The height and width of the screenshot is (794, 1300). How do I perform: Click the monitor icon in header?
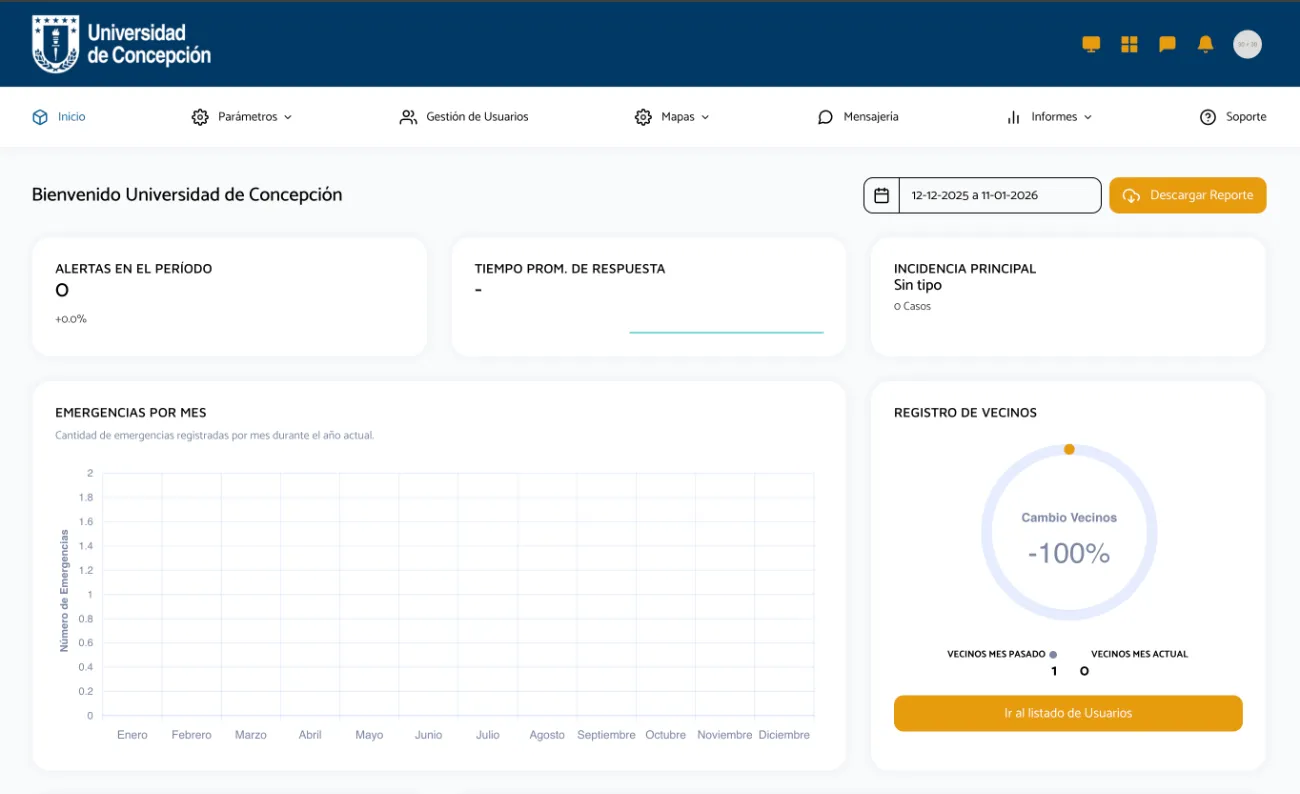1091,44
